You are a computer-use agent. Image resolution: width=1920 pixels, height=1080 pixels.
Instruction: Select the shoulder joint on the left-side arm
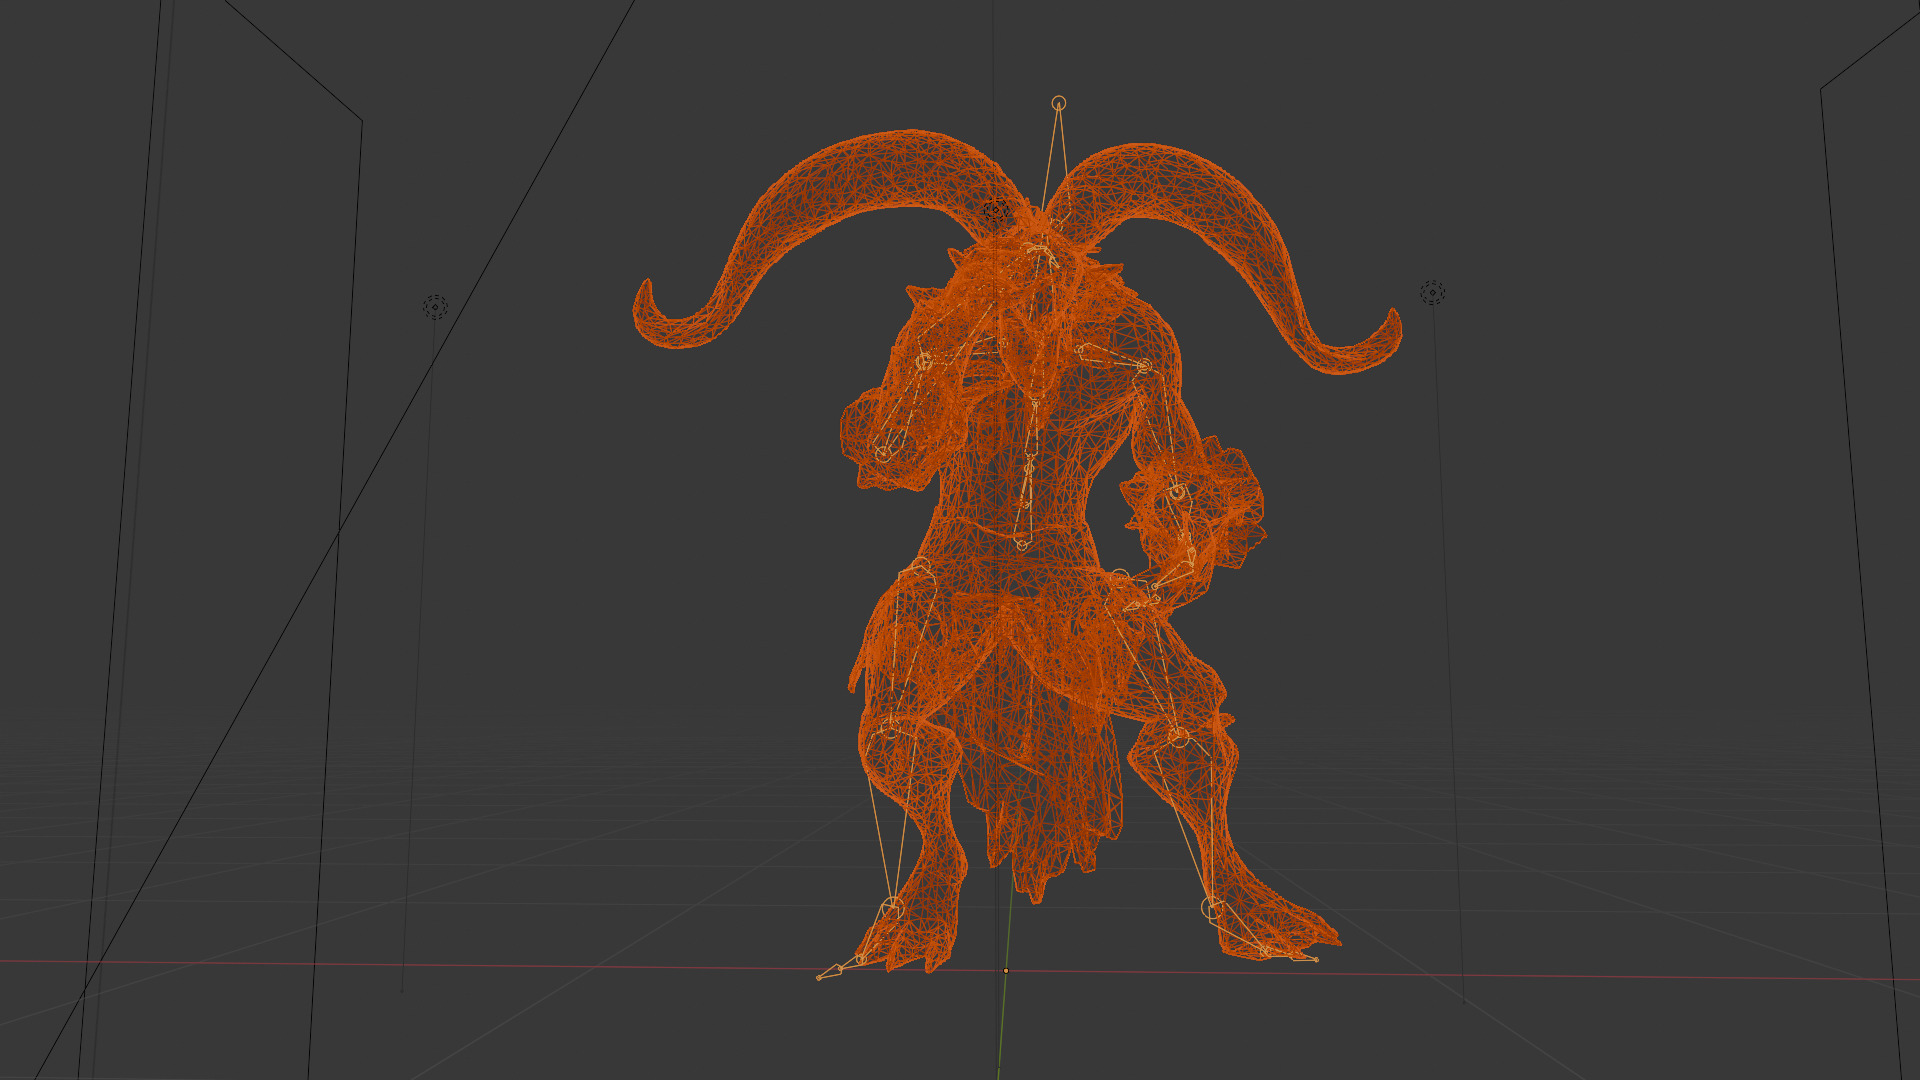924,362
